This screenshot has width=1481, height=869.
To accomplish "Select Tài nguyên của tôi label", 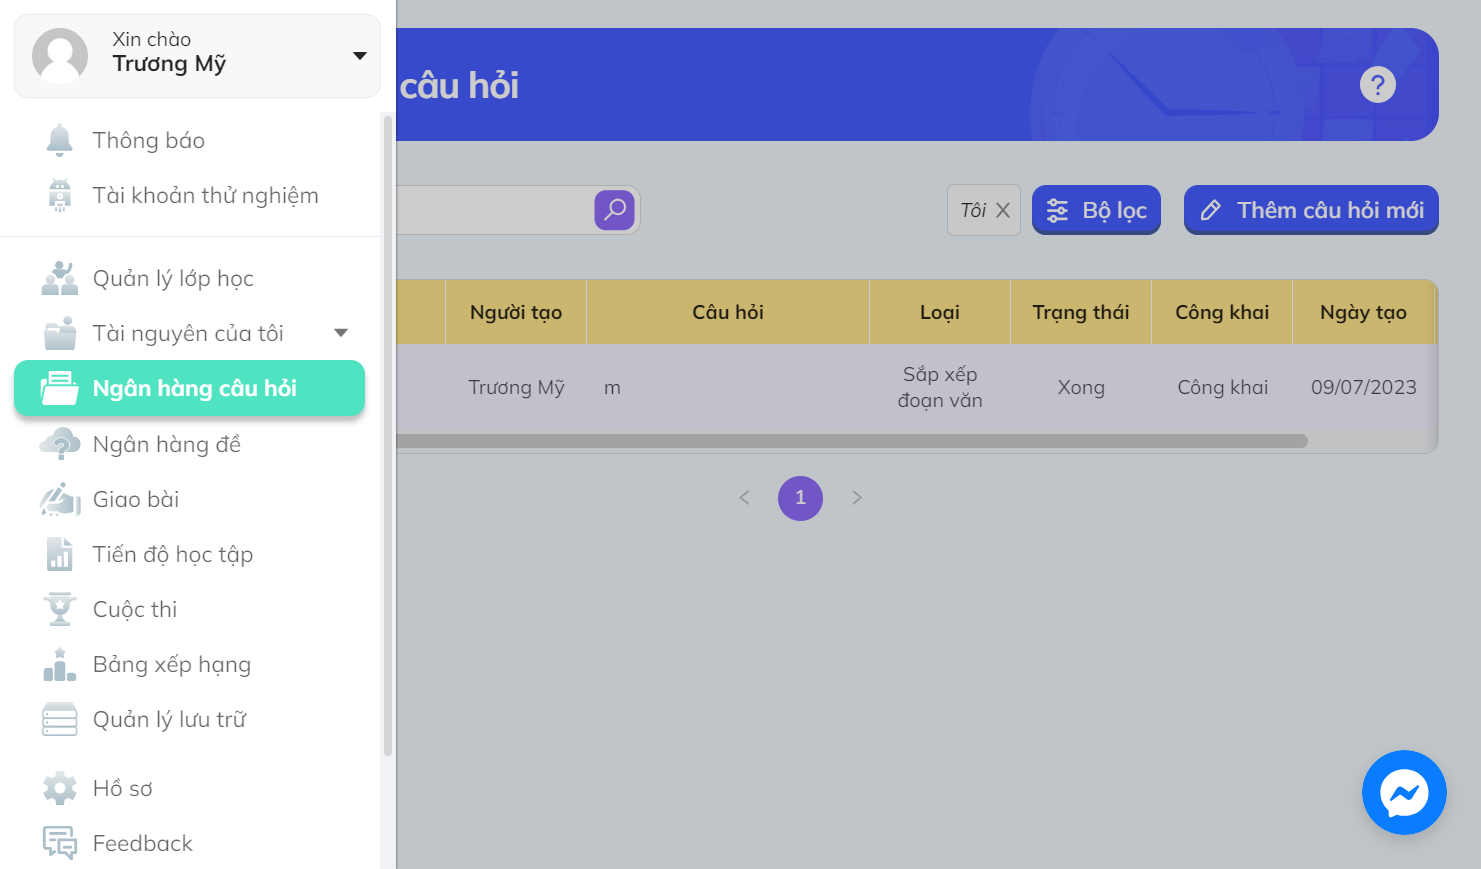I will point(188,333).
